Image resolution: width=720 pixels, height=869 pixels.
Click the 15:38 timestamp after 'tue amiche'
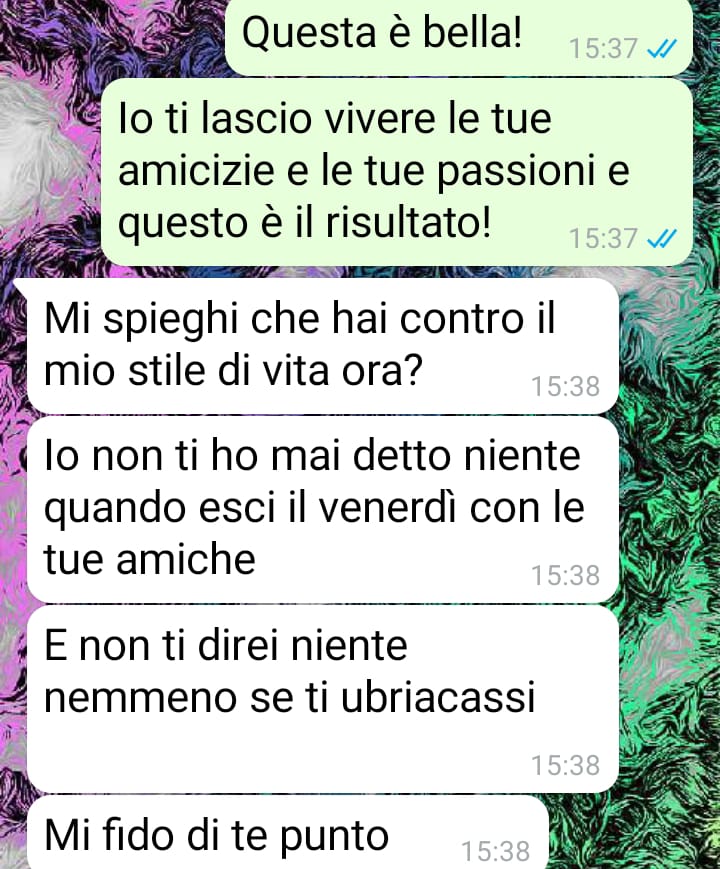(565, 575)
